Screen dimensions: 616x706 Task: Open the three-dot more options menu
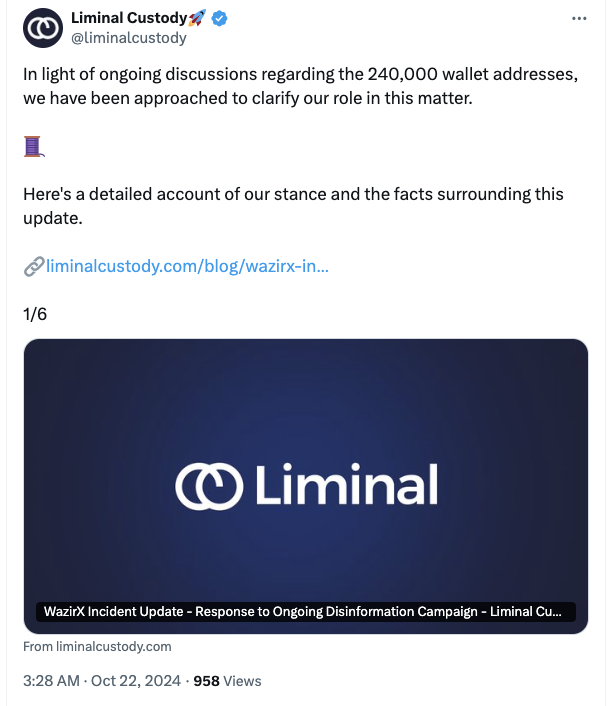(x=579, y=18)
